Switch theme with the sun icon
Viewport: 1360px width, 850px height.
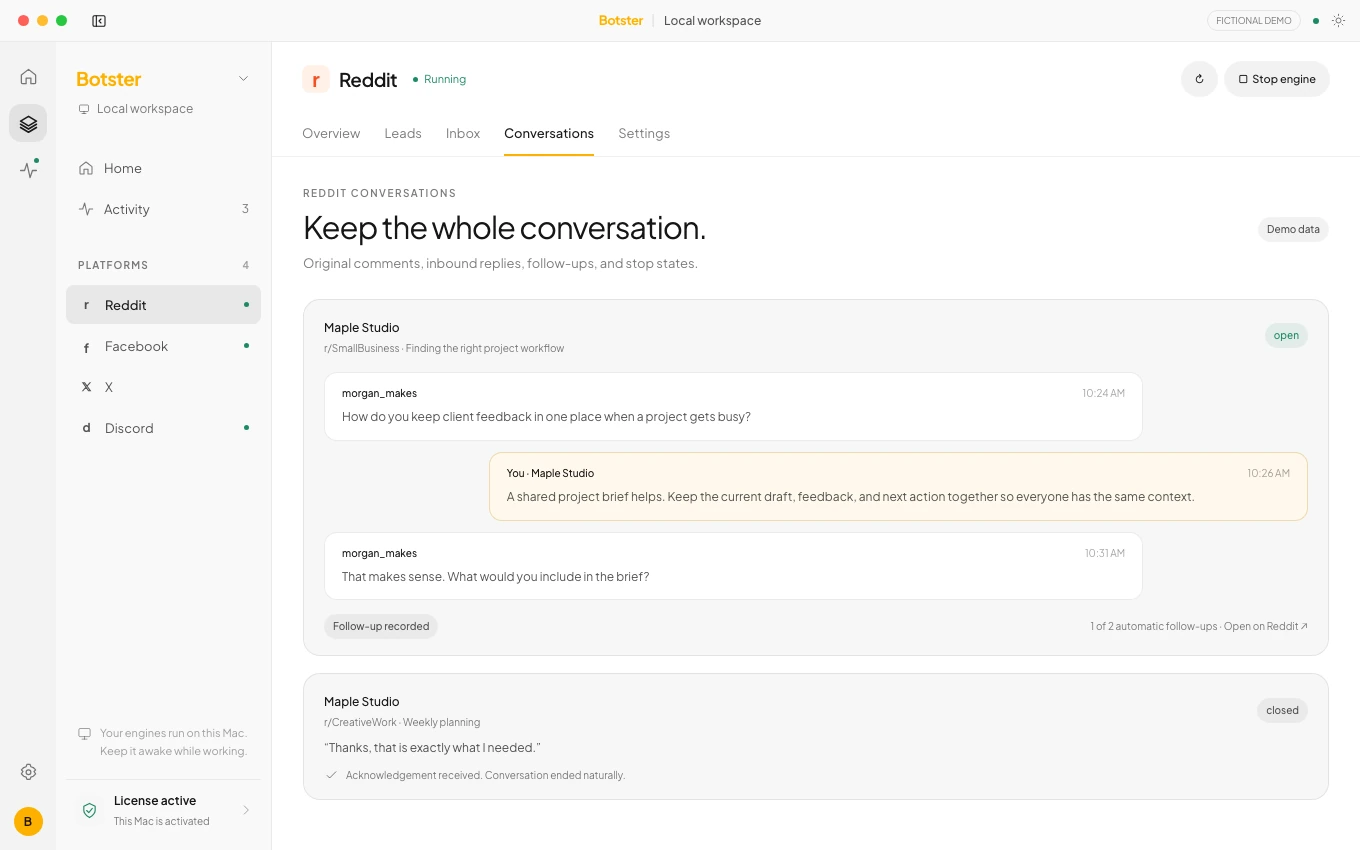pyautogui.click(x=1338, y=21)
